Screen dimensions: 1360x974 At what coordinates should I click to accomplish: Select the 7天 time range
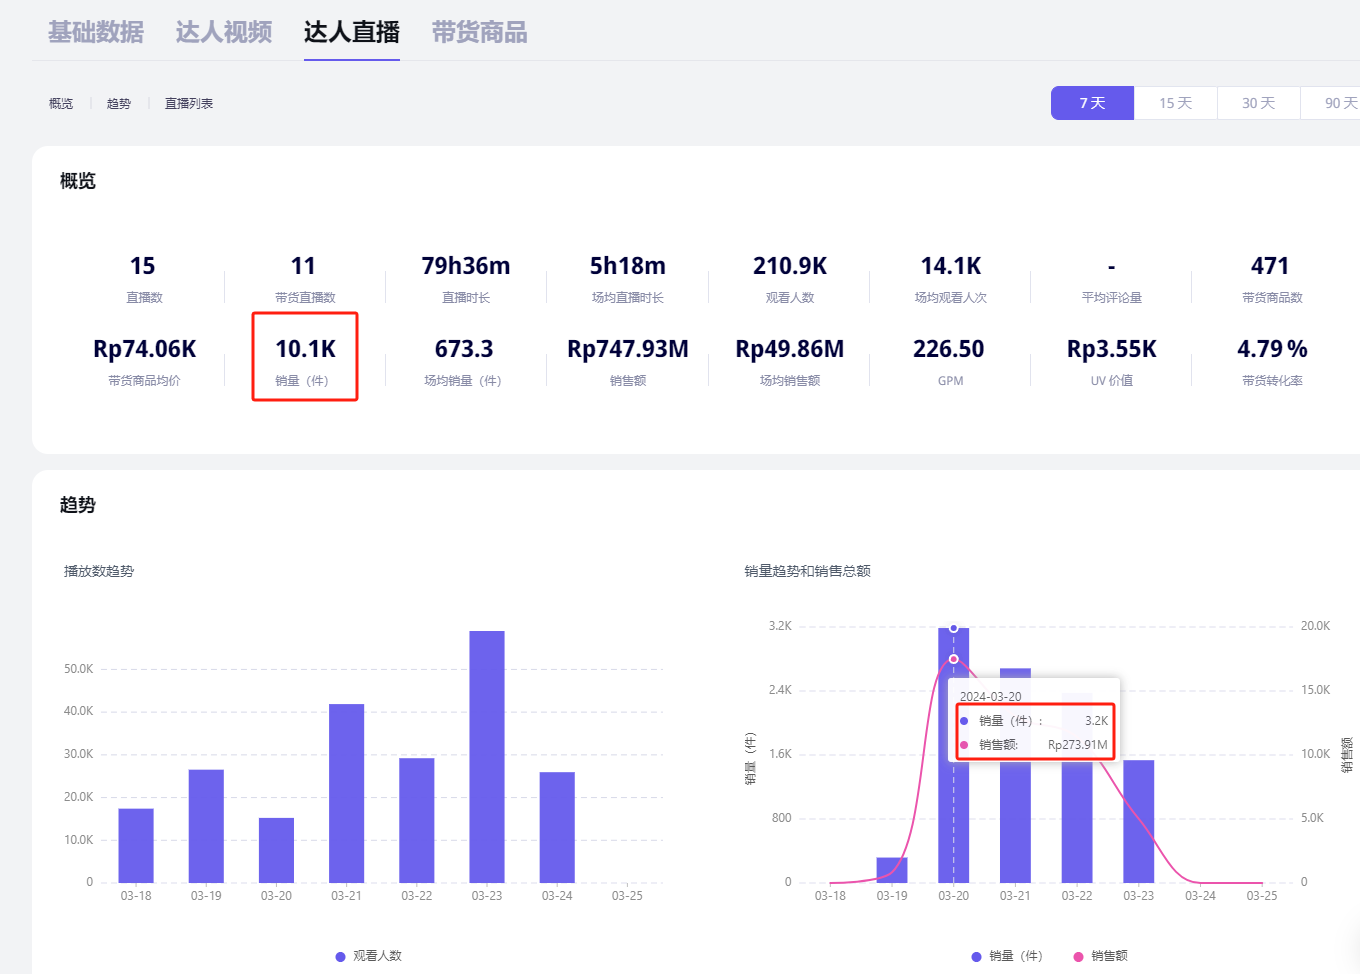click(x=1092, y=103)
